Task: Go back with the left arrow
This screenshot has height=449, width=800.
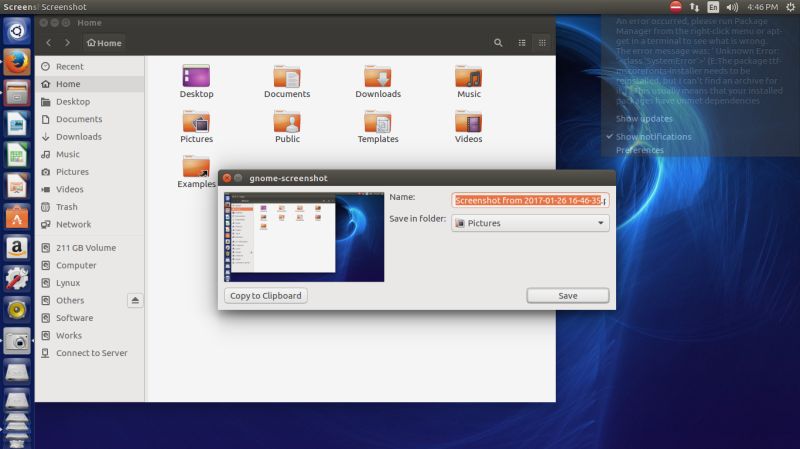Action: tap(48, 43)
